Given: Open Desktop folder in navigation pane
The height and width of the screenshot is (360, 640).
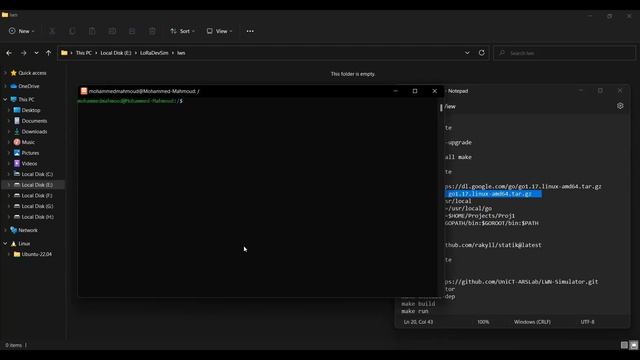Looking at the screenshot, I should (31, 110).
